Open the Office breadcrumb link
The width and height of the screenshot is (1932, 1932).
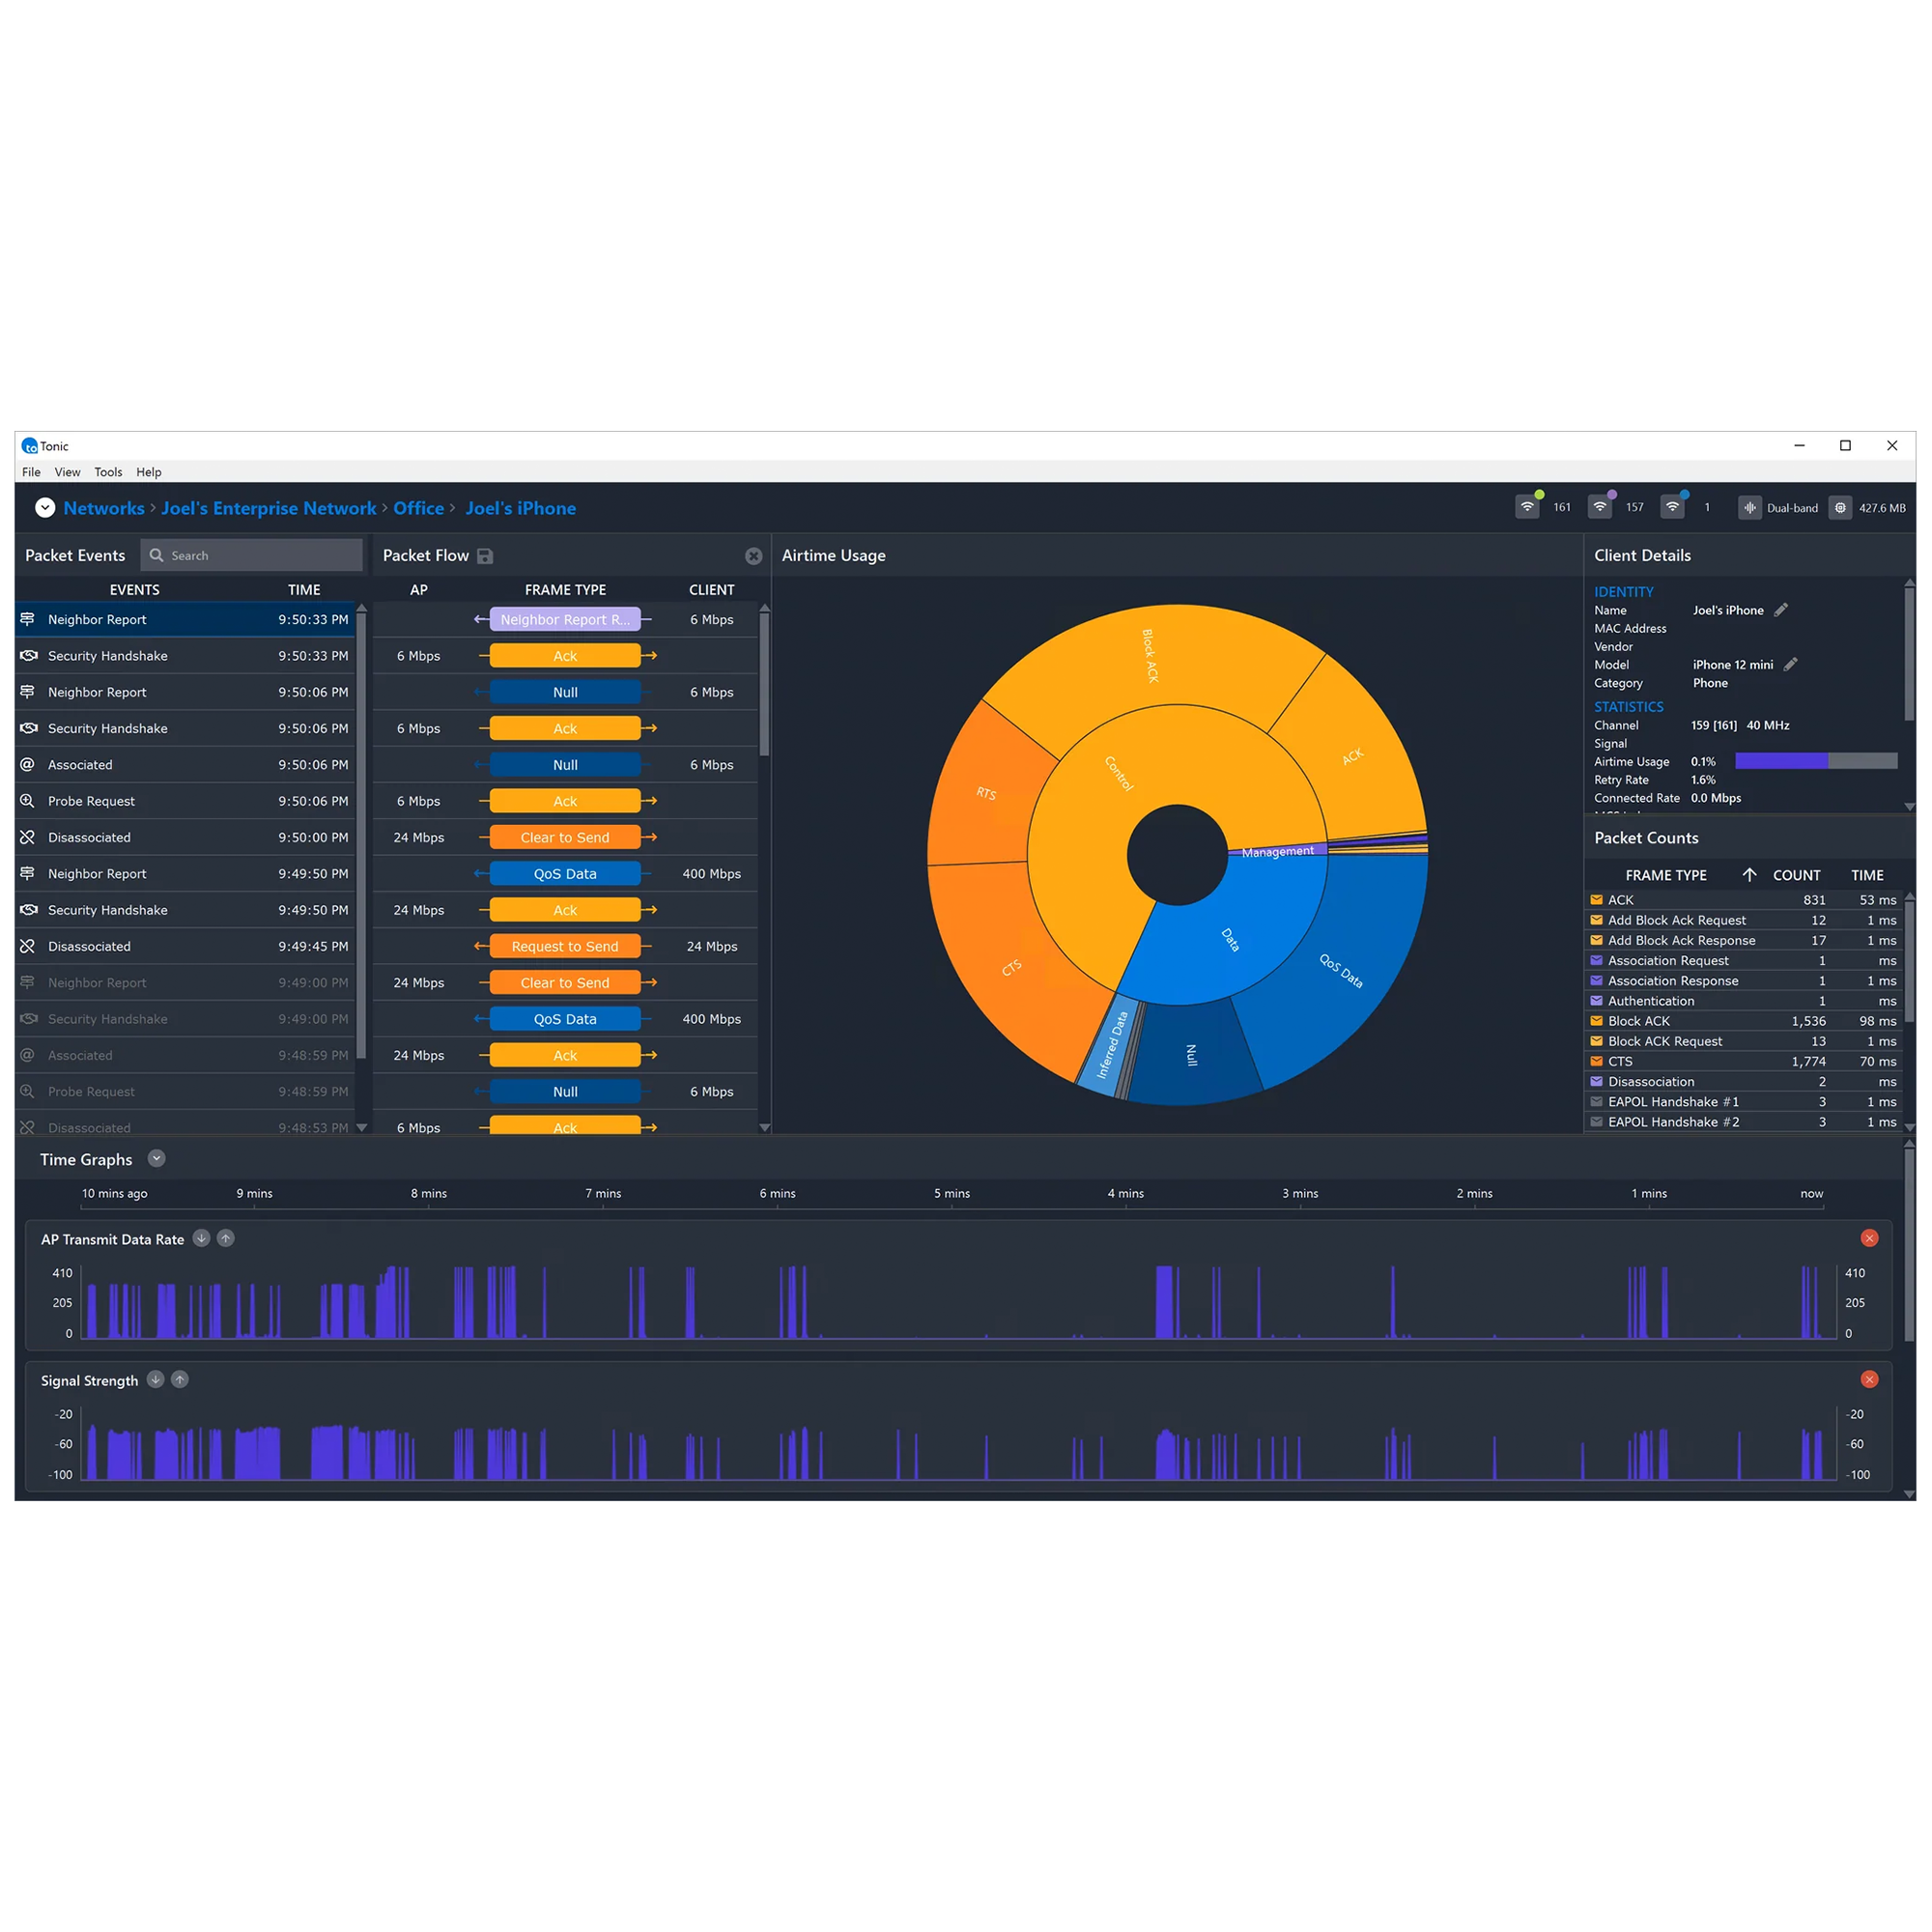point(418,507)
